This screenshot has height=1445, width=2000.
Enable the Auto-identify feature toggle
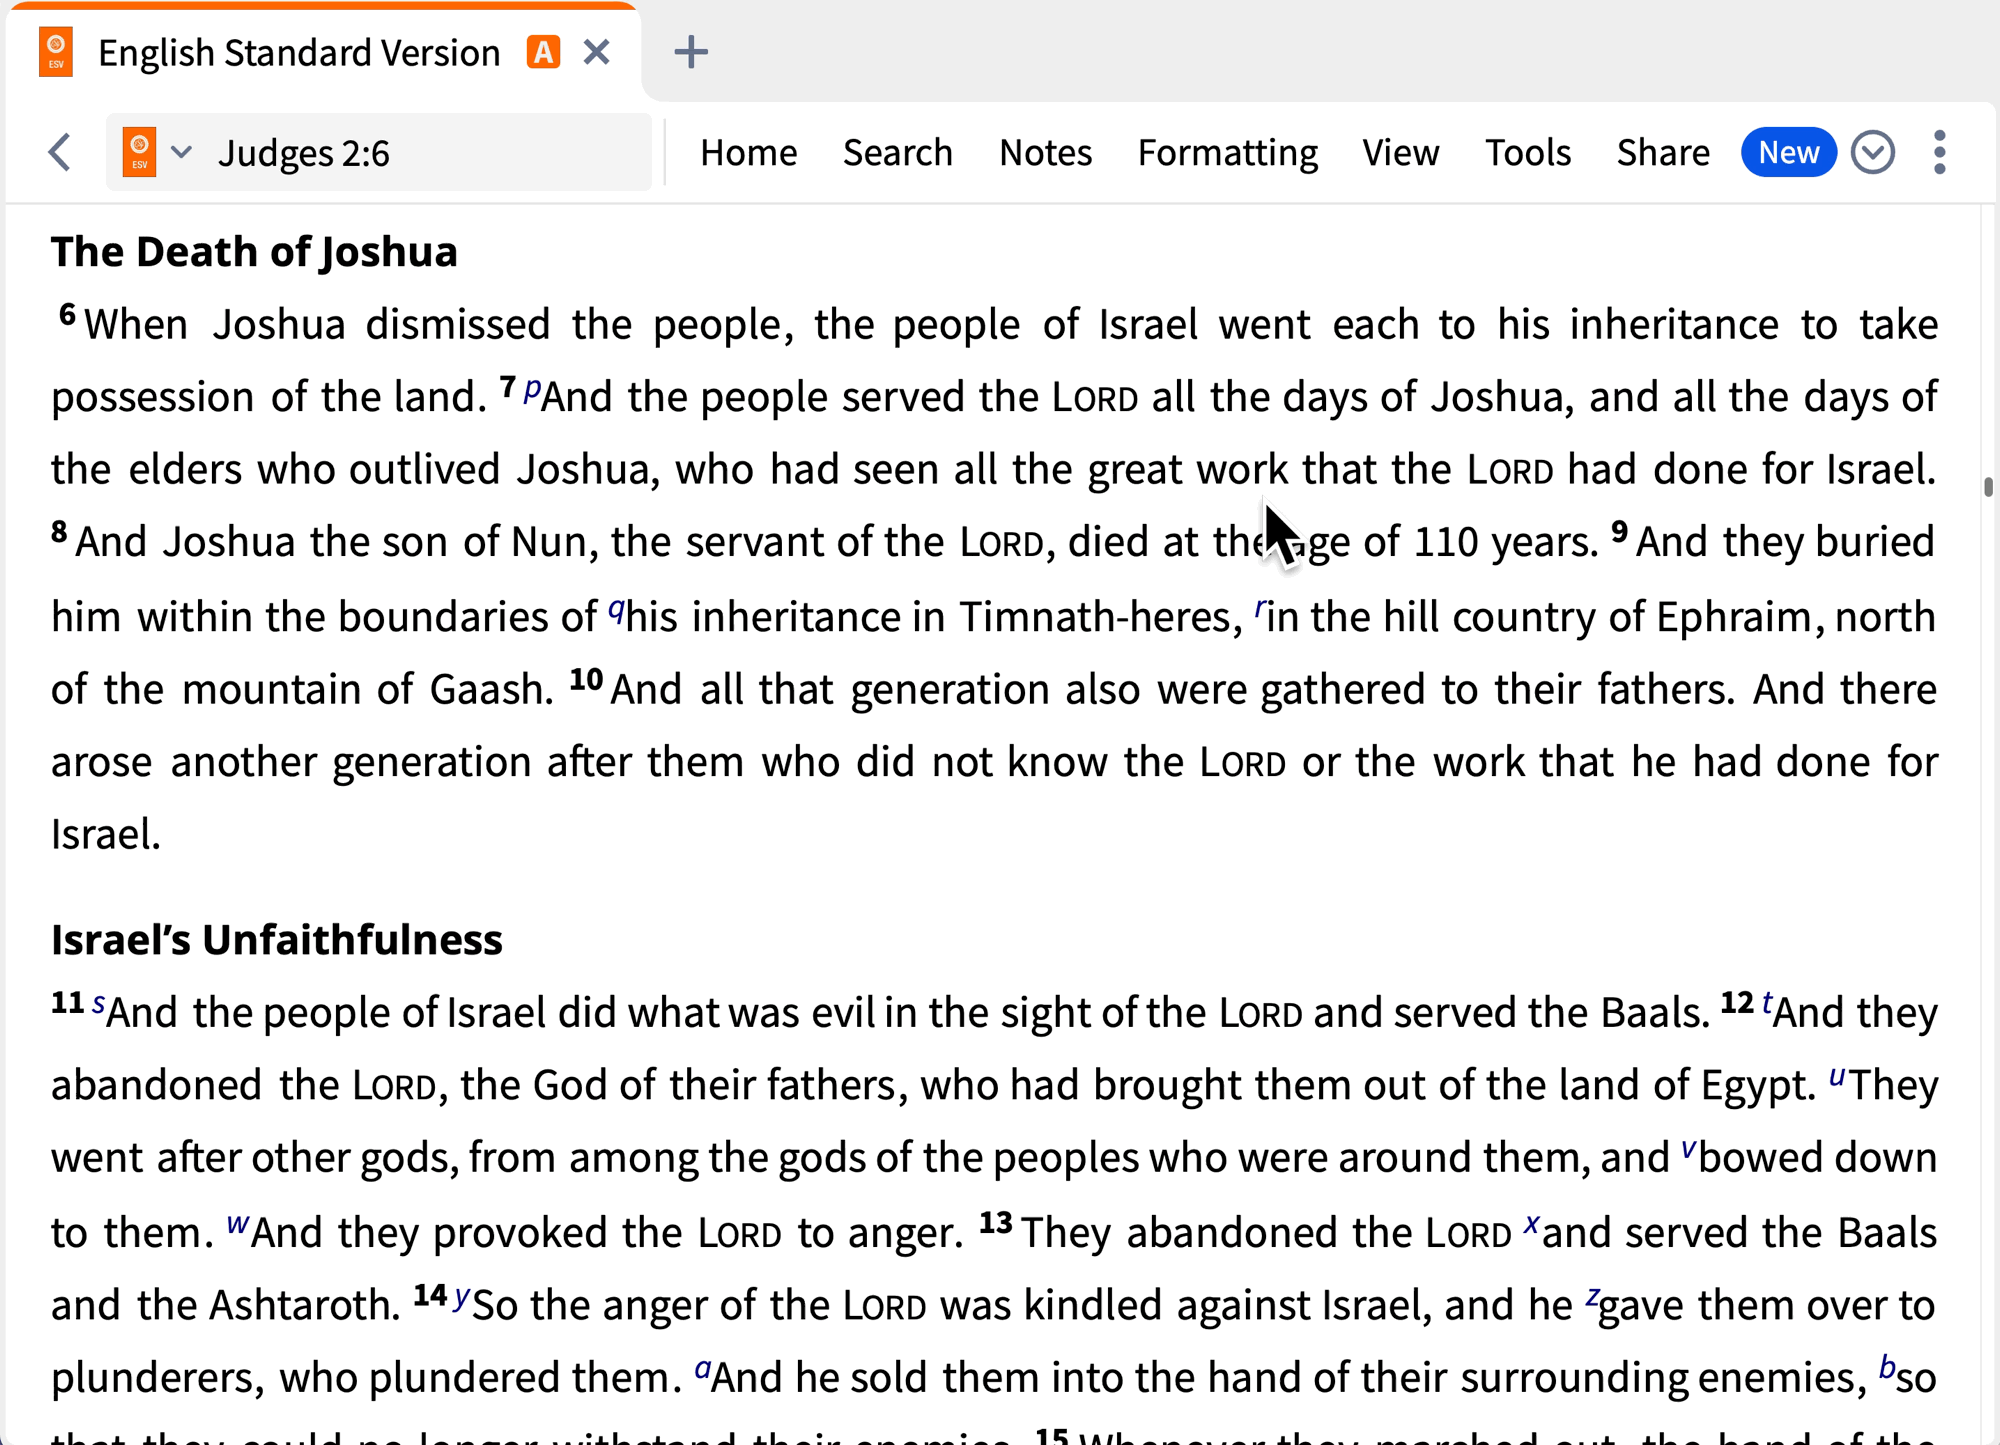tap(547, 51)
